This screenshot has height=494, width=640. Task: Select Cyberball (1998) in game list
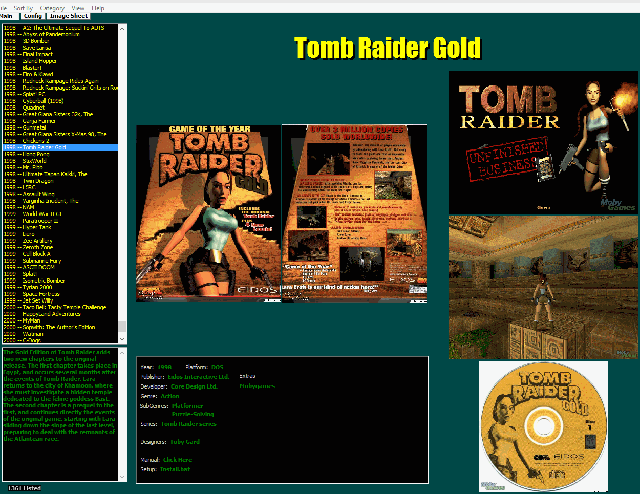click(60, 101)
